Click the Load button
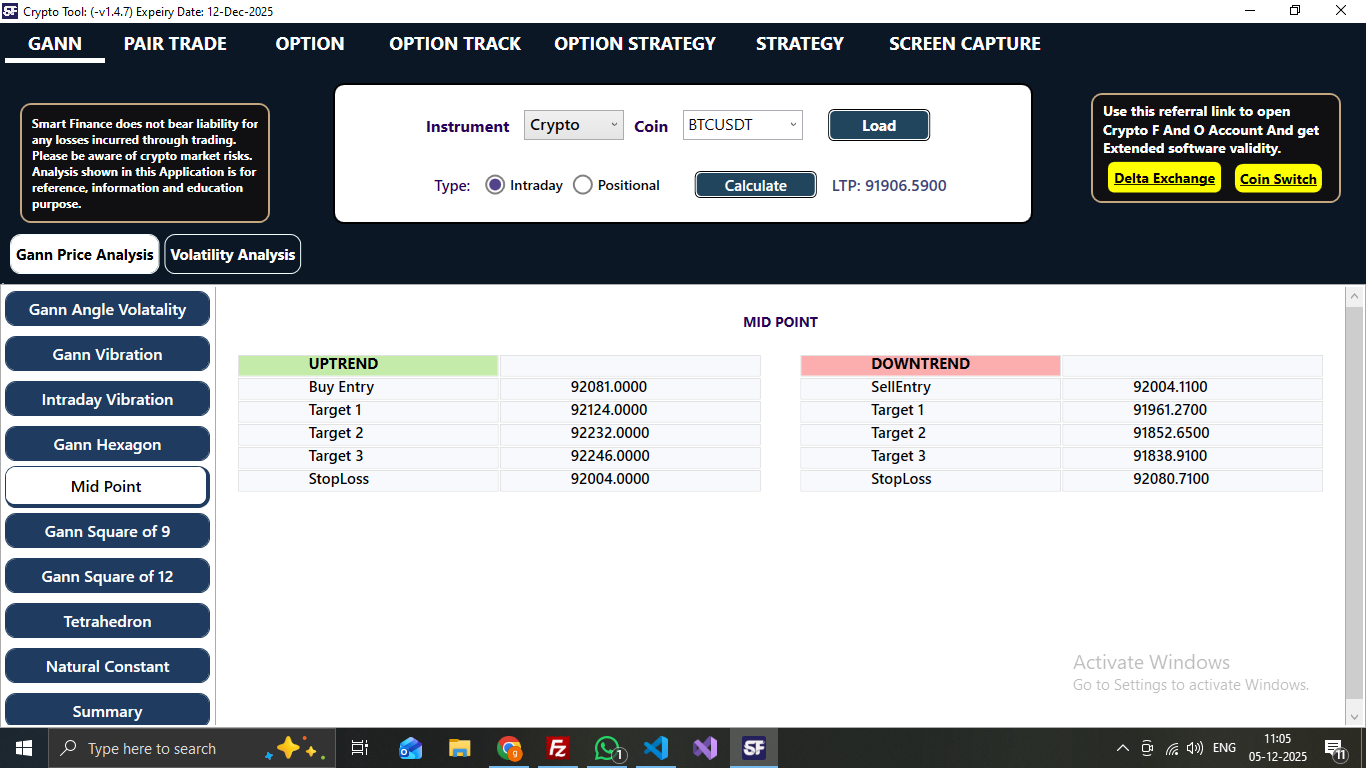The width and height of the screenshot is (1366, 768). (878, 124)
